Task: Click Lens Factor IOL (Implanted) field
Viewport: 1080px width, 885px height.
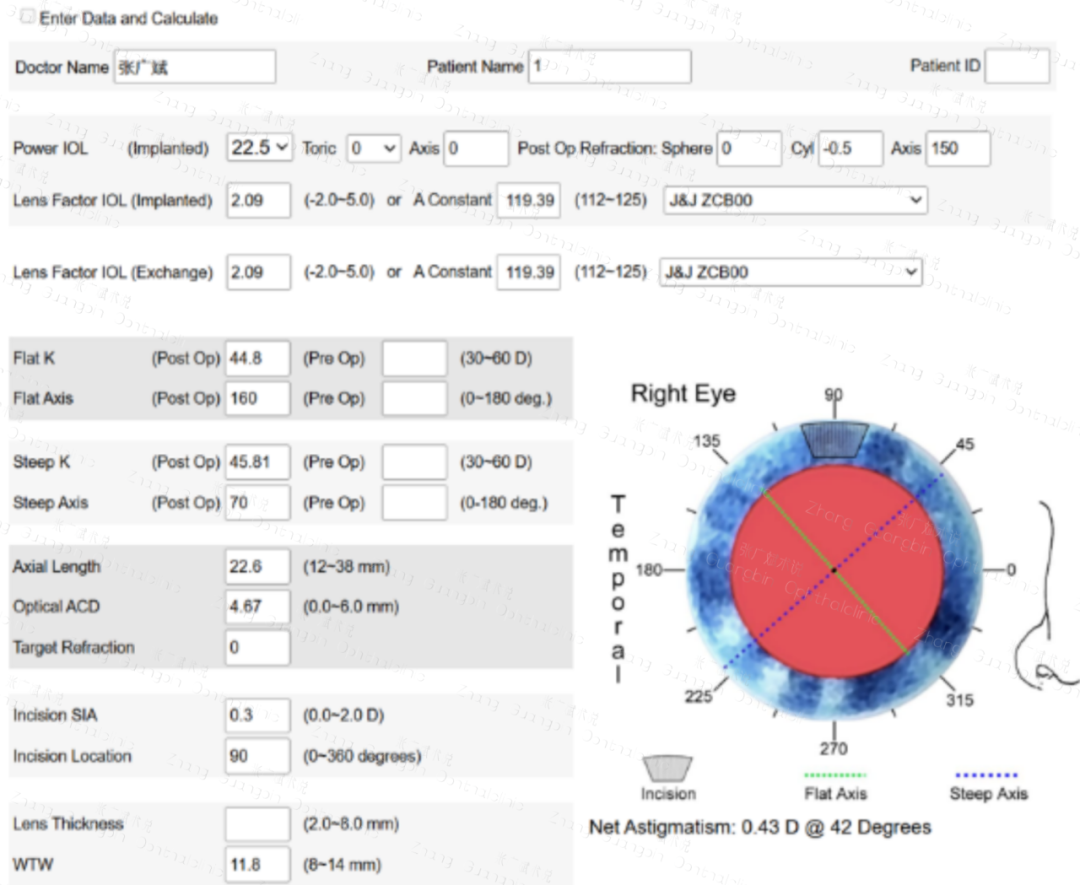Action: click(258, 200)
